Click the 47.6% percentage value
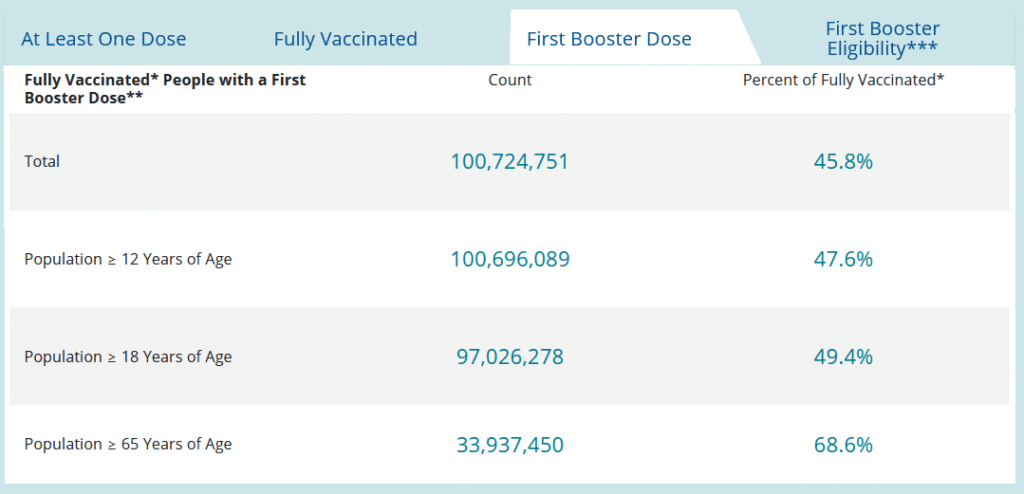The width and height of the screenshot is (1024, 494). pyautogui.click(x=843, y=259)
